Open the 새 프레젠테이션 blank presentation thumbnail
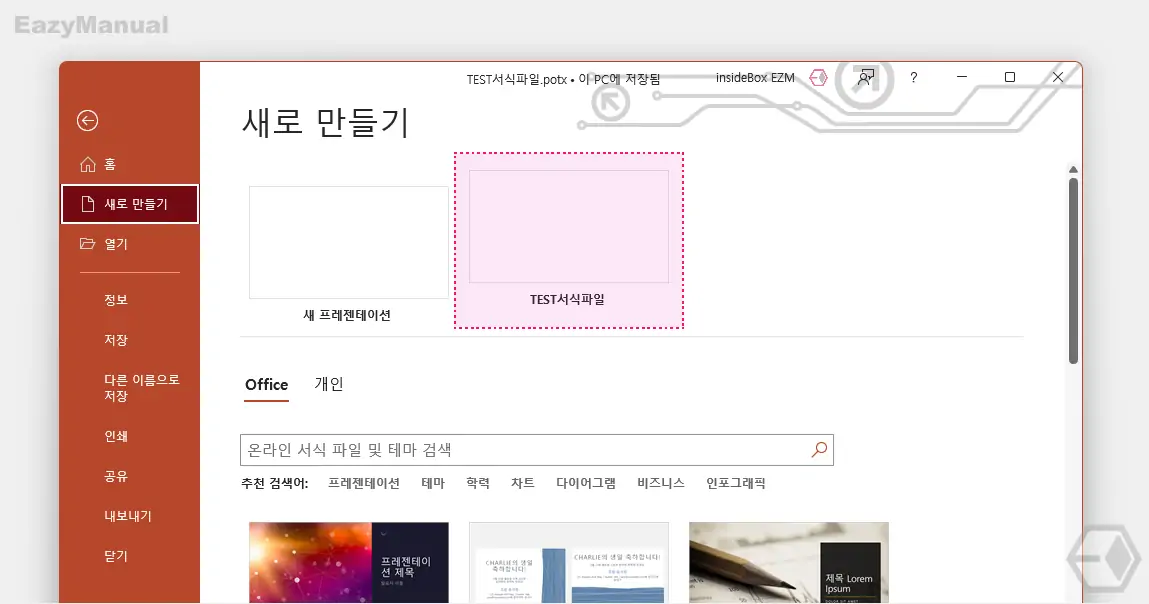The image size is (1149, 604). [x=348, y=243]
